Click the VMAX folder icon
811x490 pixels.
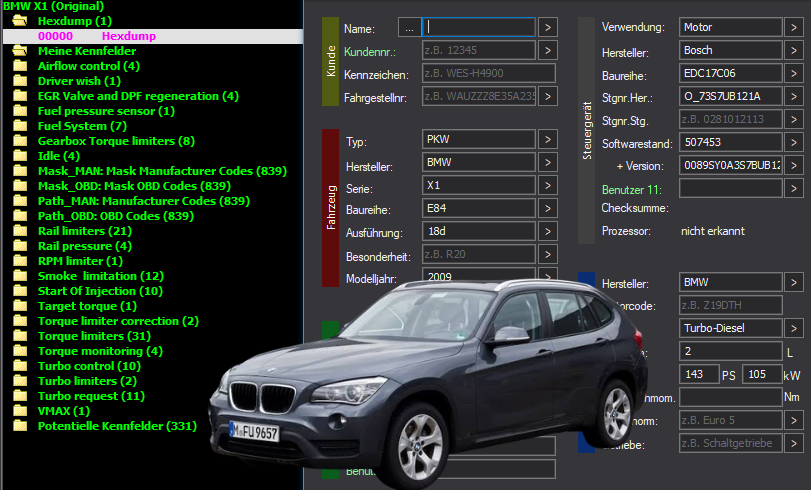click(x=20, y=411)
